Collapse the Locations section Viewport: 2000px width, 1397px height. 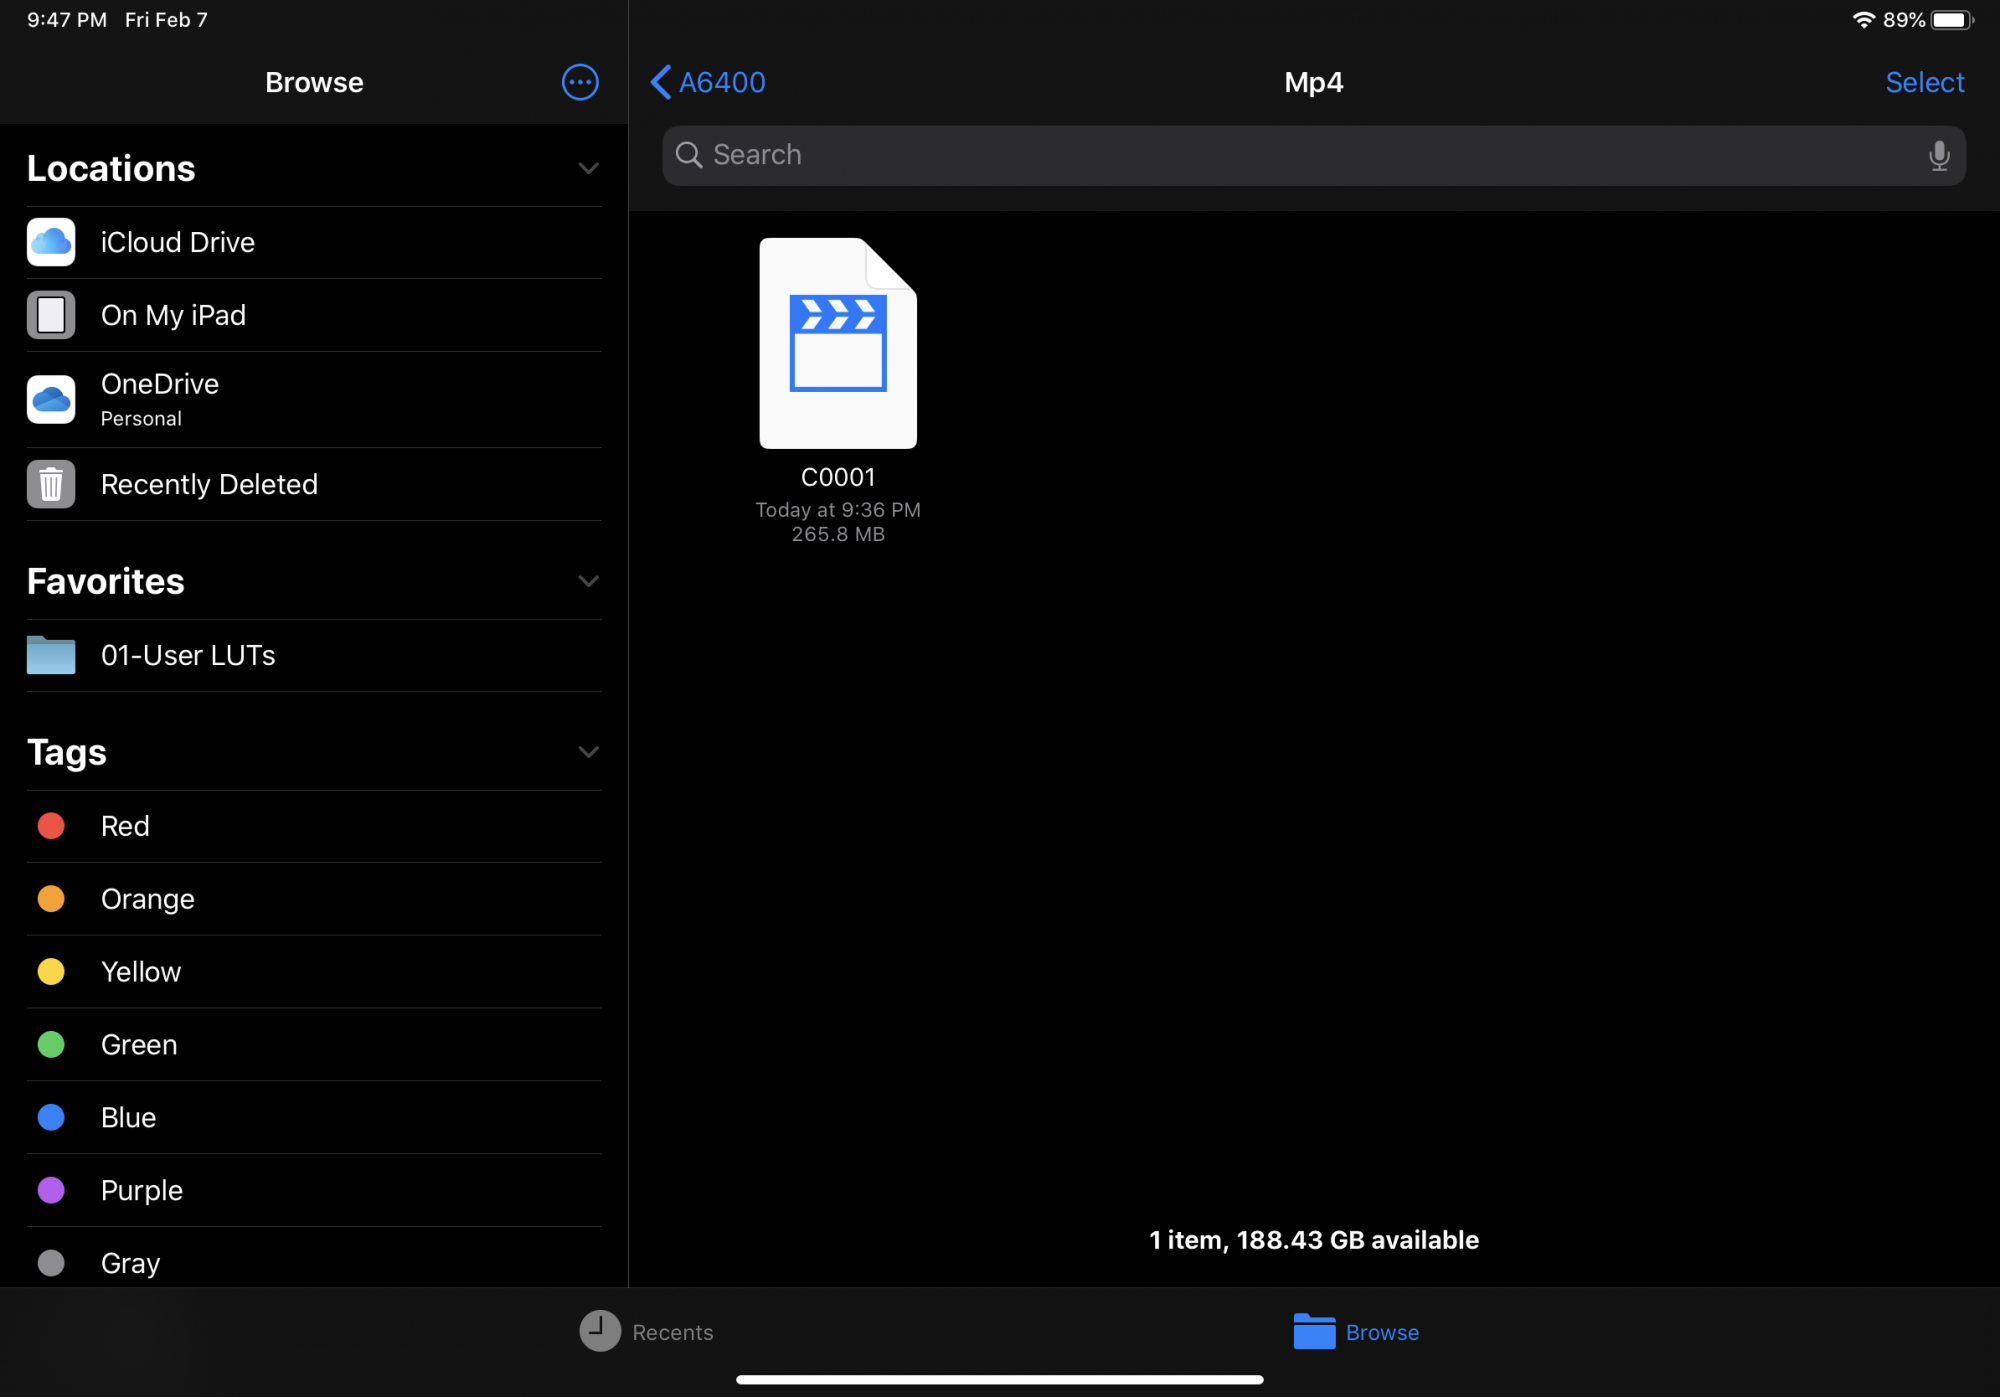(588, 168)
